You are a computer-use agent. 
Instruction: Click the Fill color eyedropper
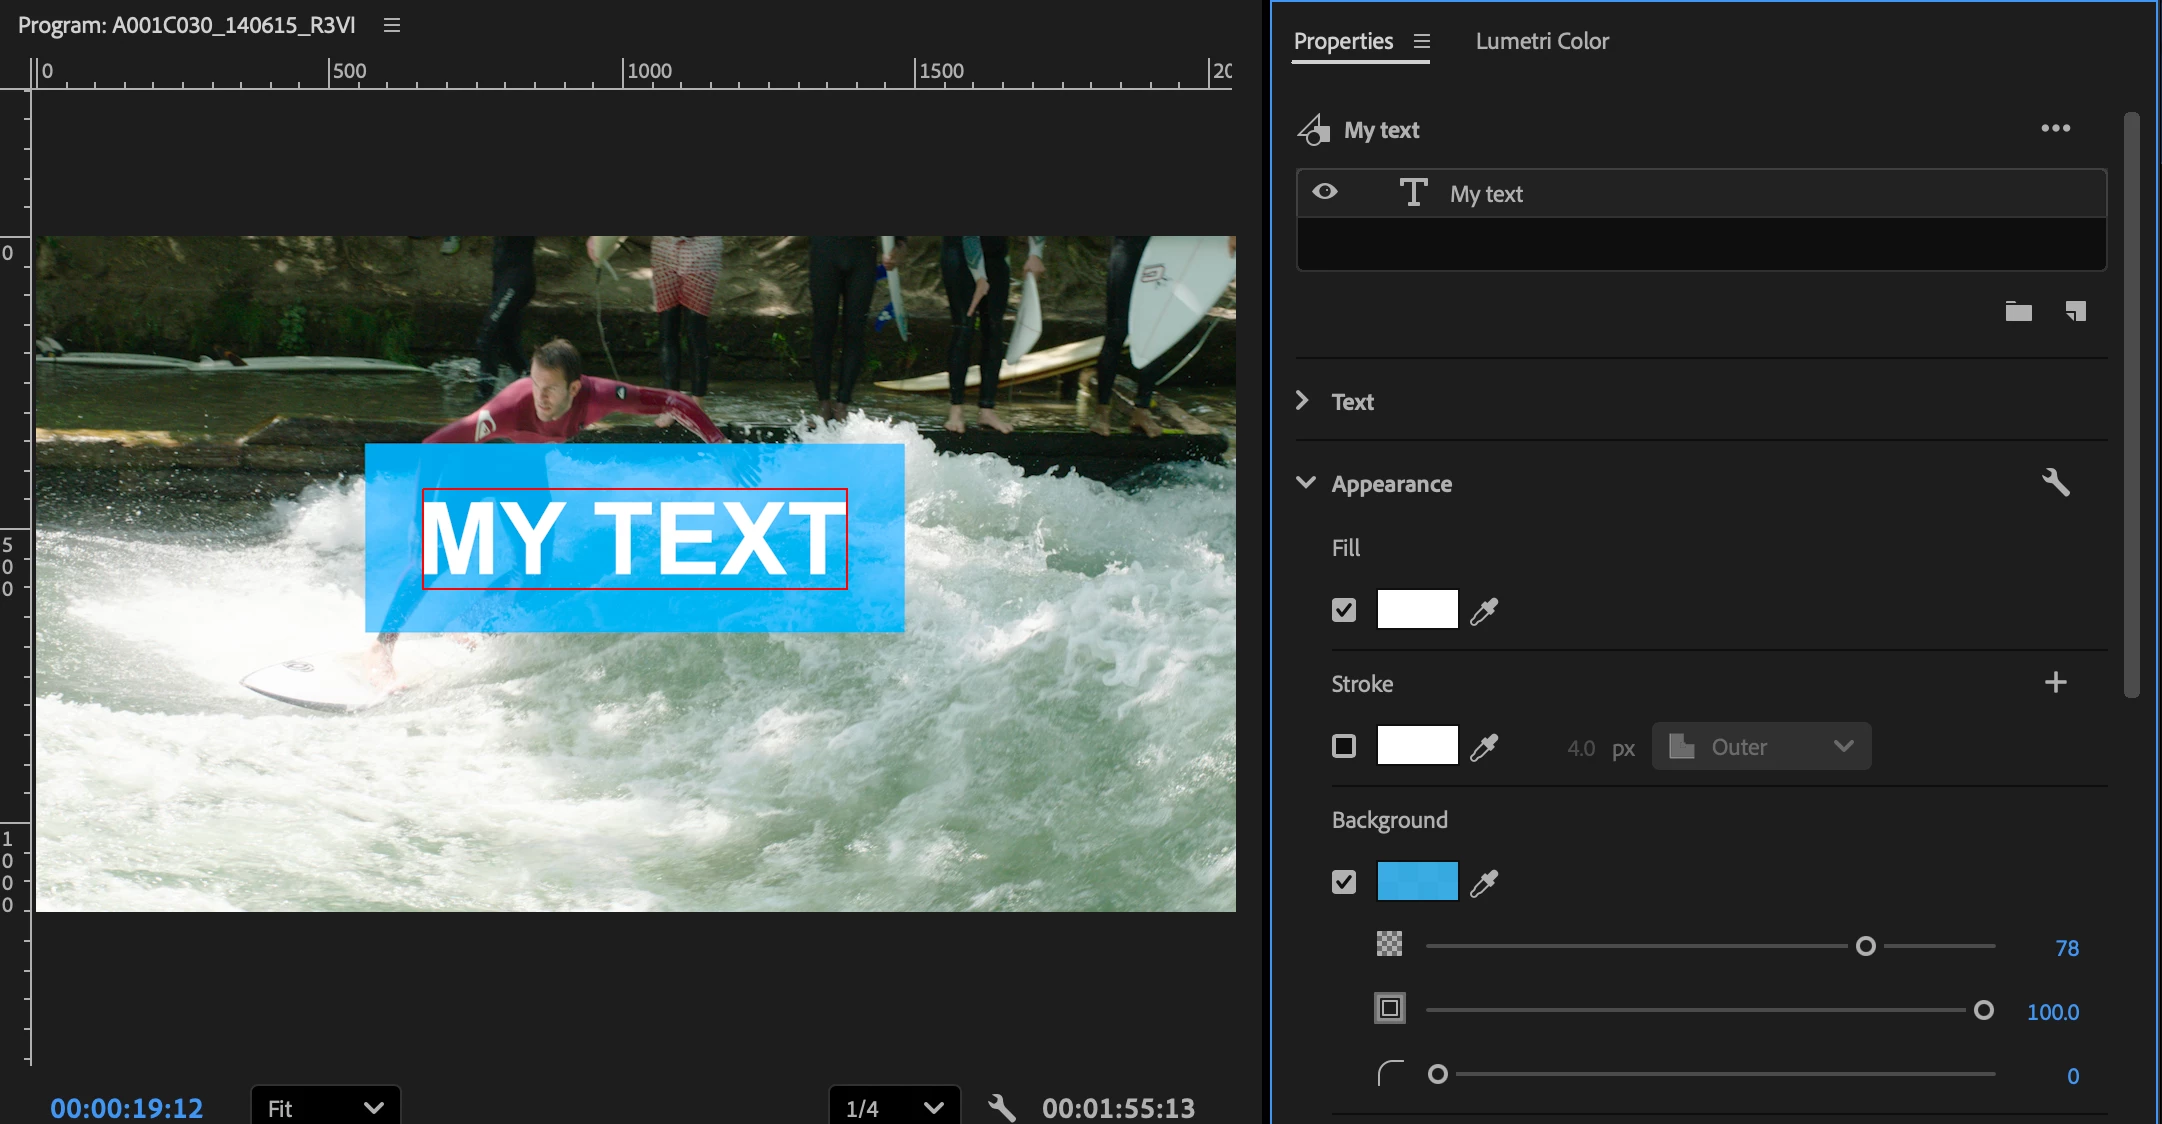[1484, 610]
